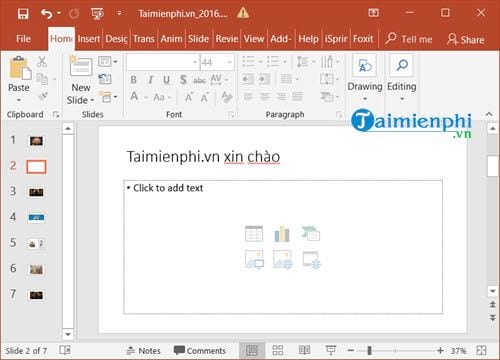Toggle Italic formatting
The image size is (500, 360).
[x=150, y=80]
